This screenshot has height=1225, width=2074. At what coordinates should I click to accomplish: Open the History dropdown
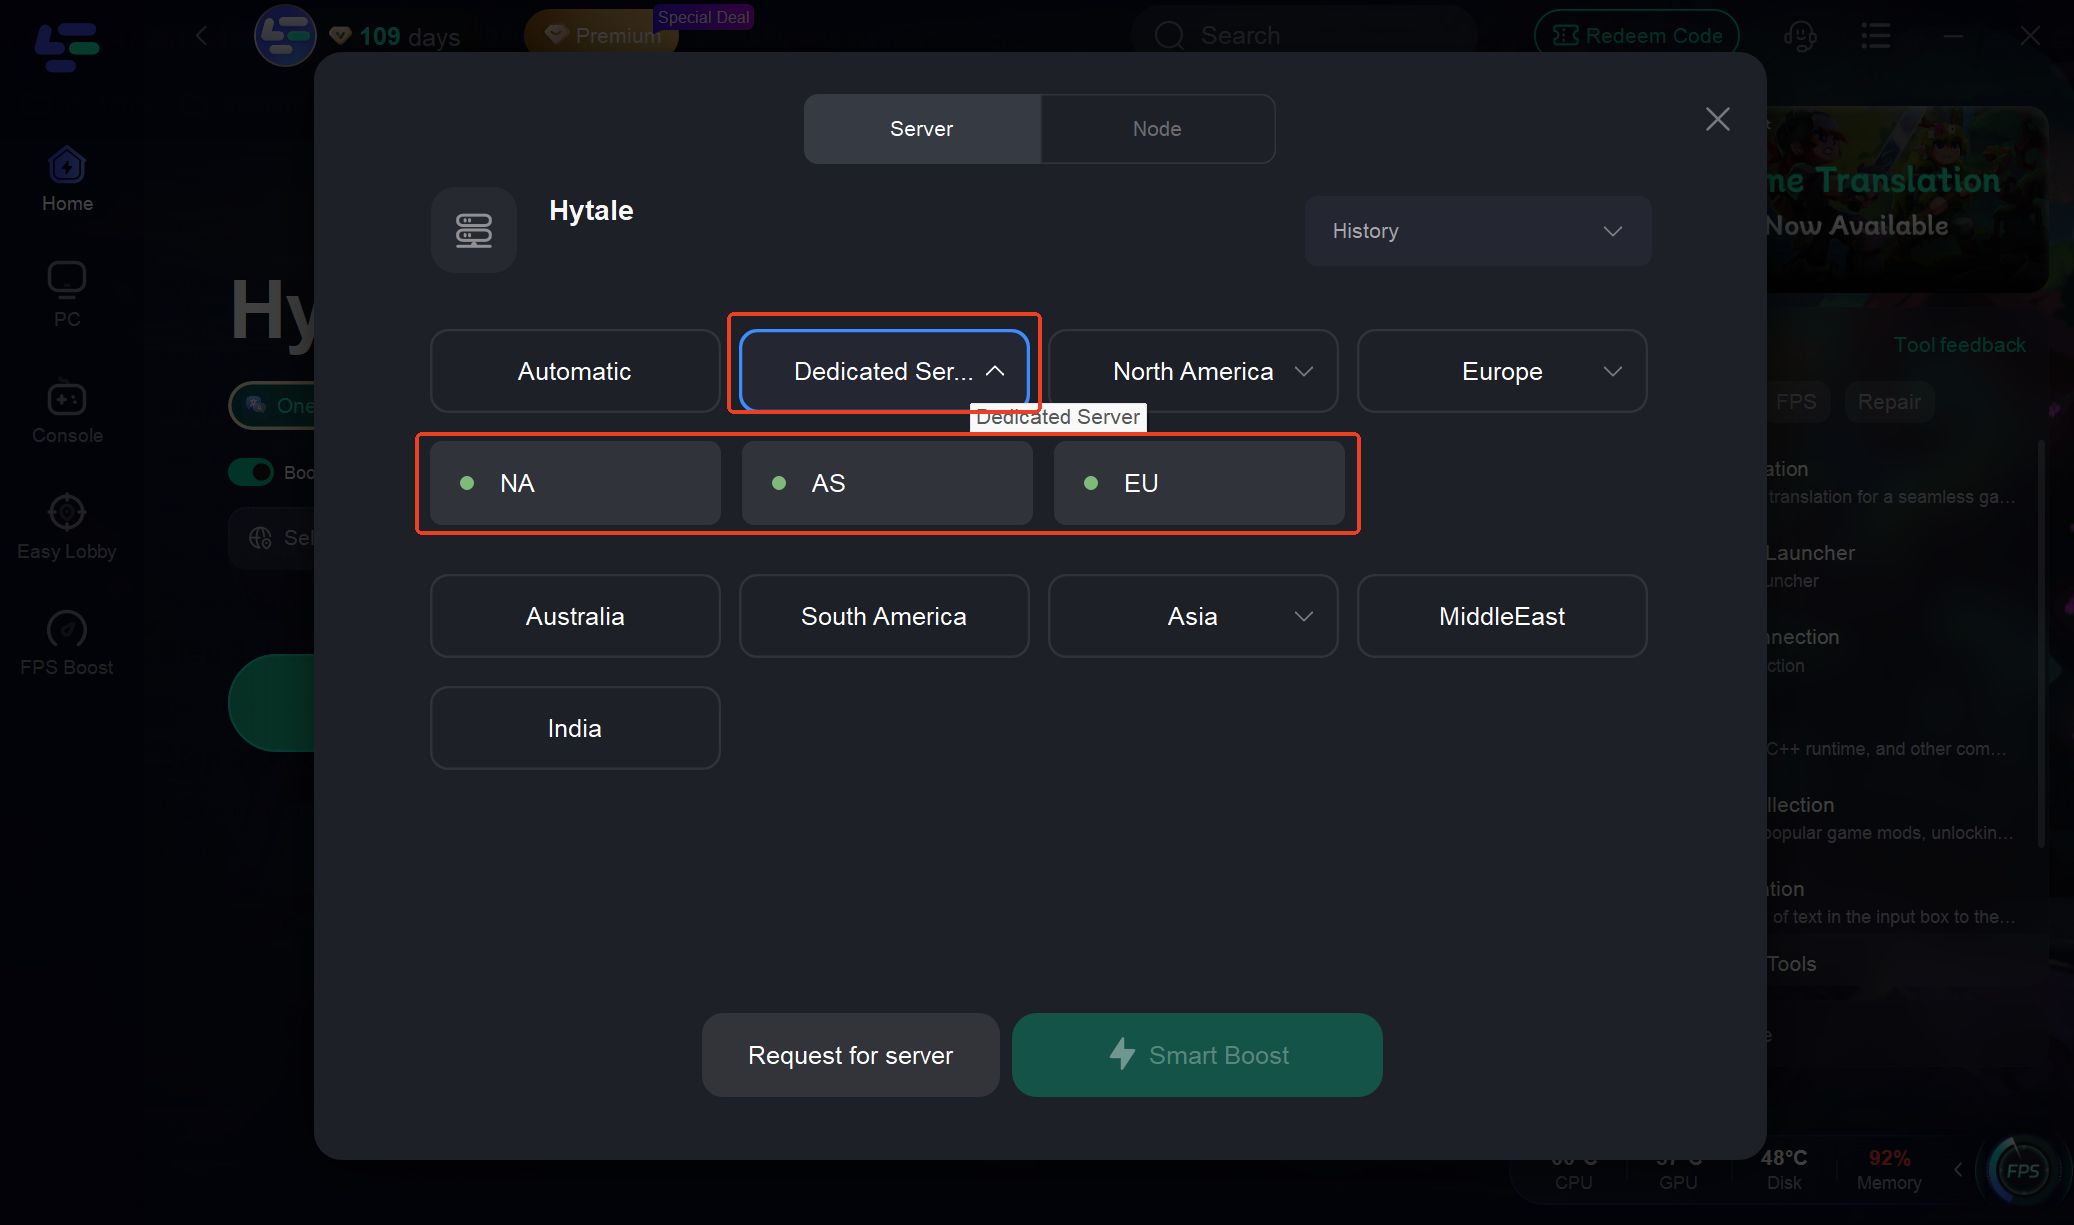pos(1477,231)
